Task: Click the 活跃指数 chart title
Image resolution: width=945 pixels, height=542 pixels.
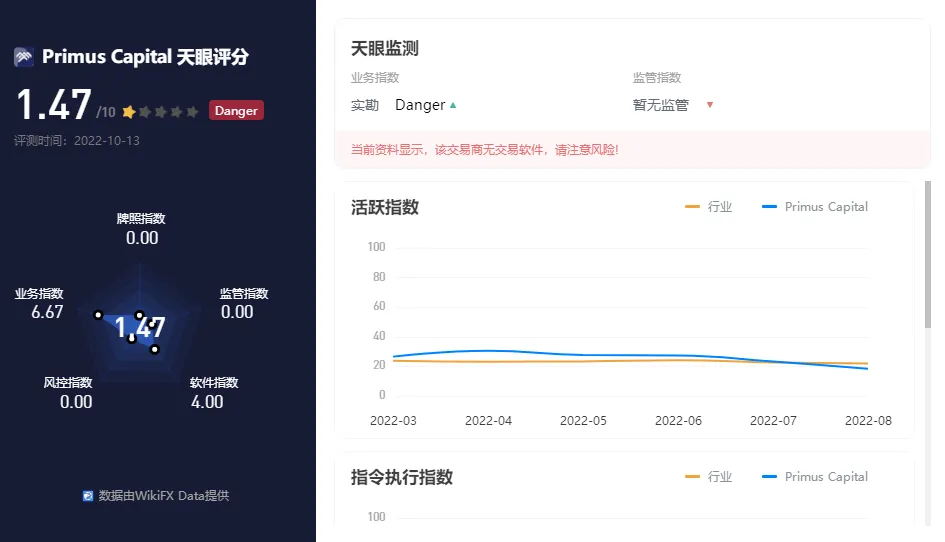Action: point(385,207)
